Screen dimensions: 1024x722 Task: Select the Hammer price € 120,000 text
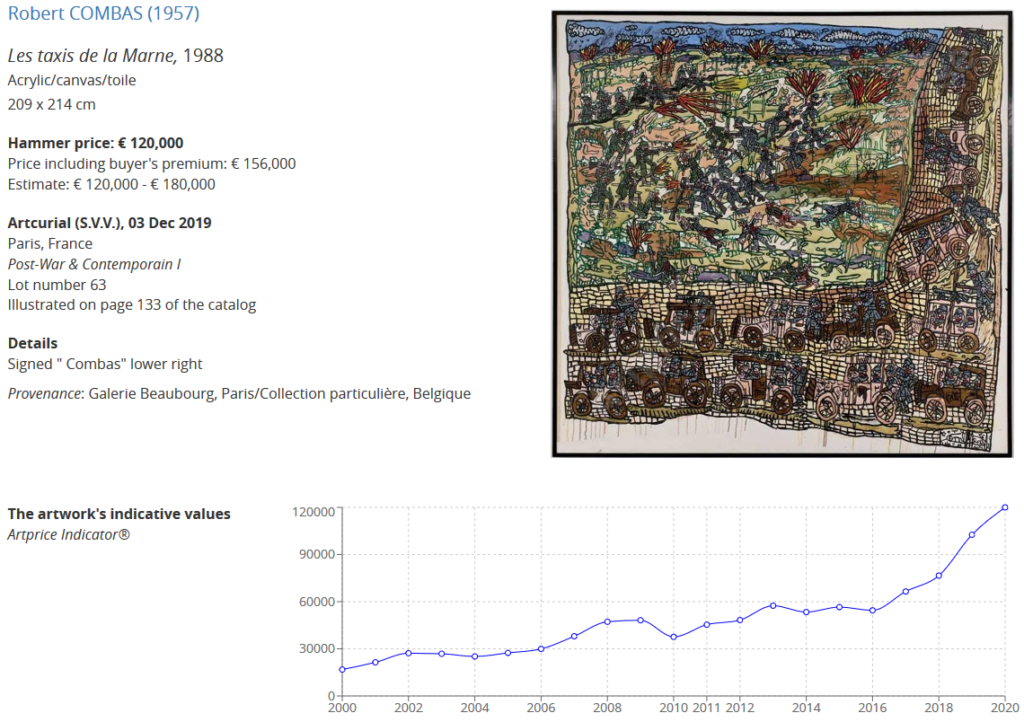(95, 143)
